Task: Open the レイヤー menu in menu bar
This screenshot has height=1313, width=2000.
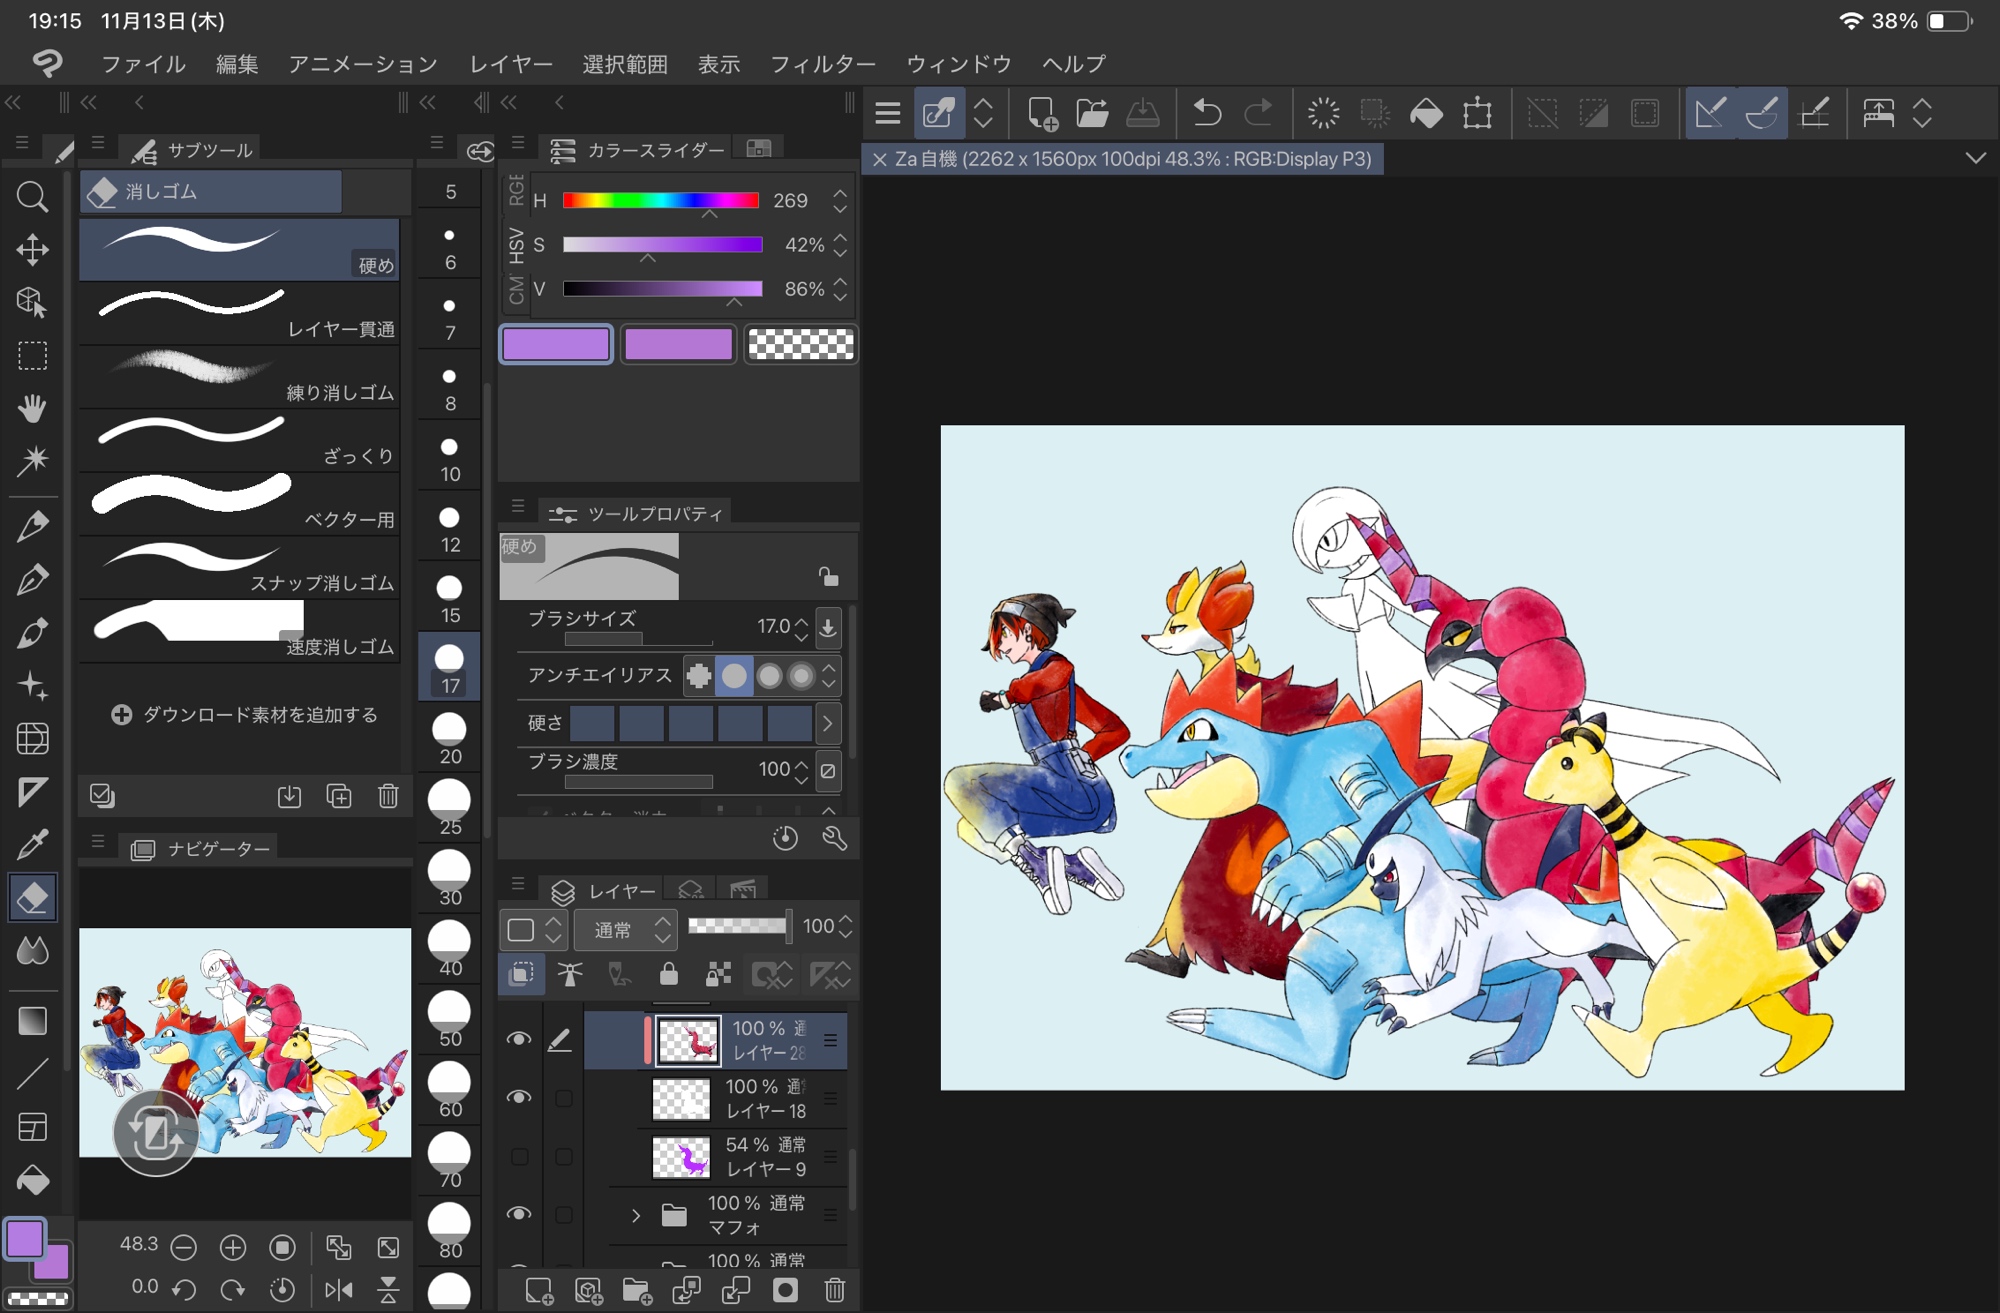Action: point(510,64)
